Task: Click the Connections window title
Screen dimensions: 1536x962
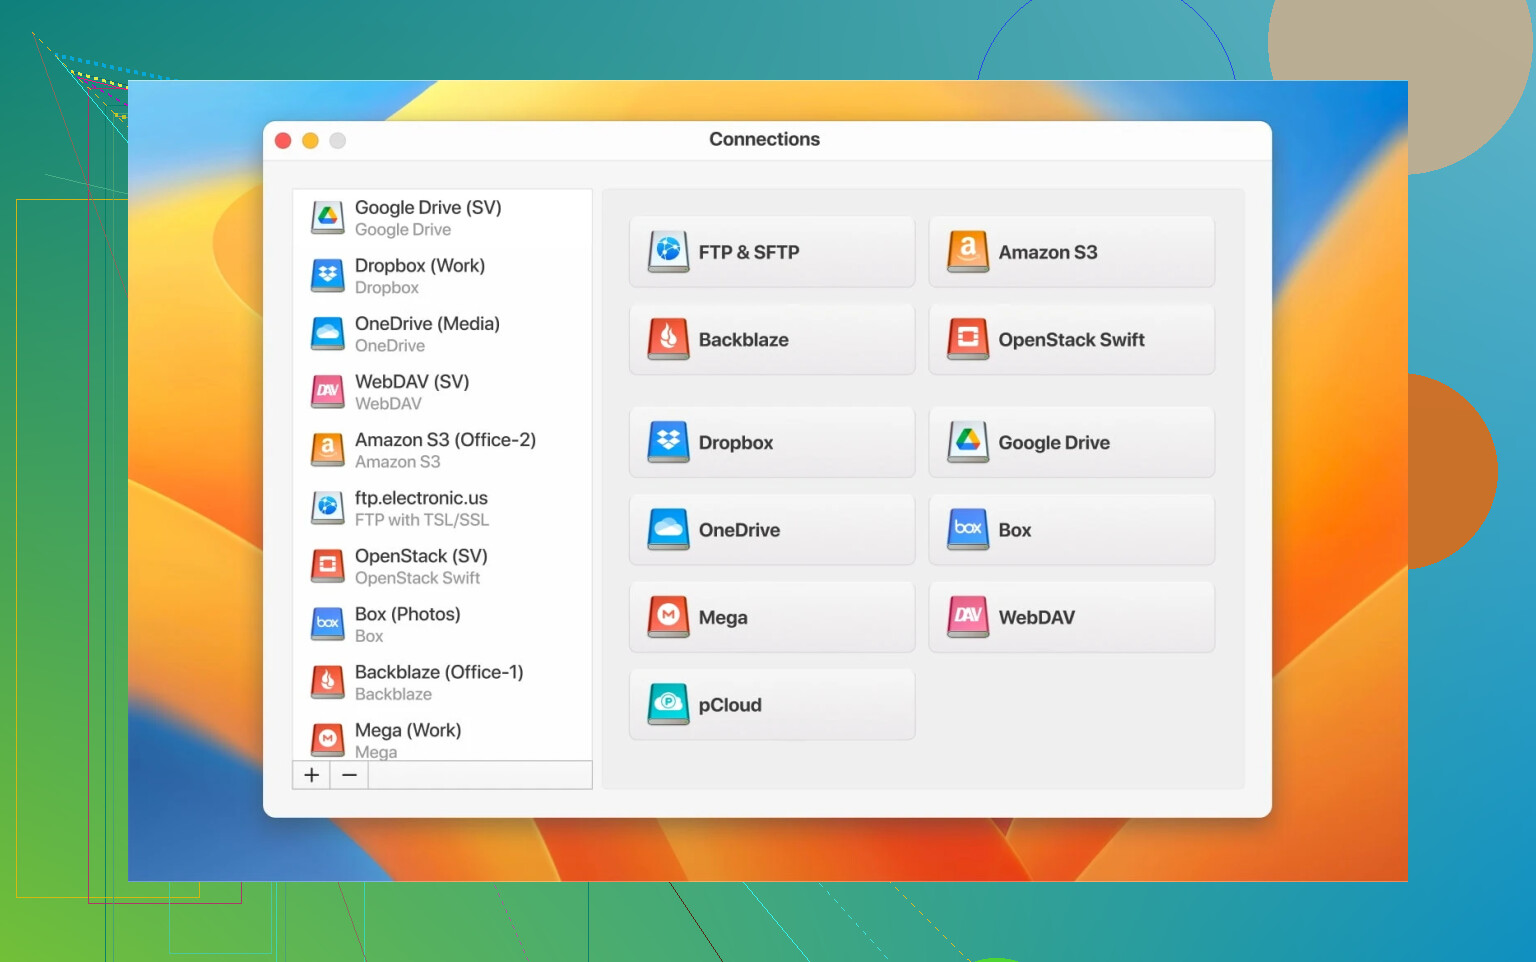Action: [x=765, y=139]
